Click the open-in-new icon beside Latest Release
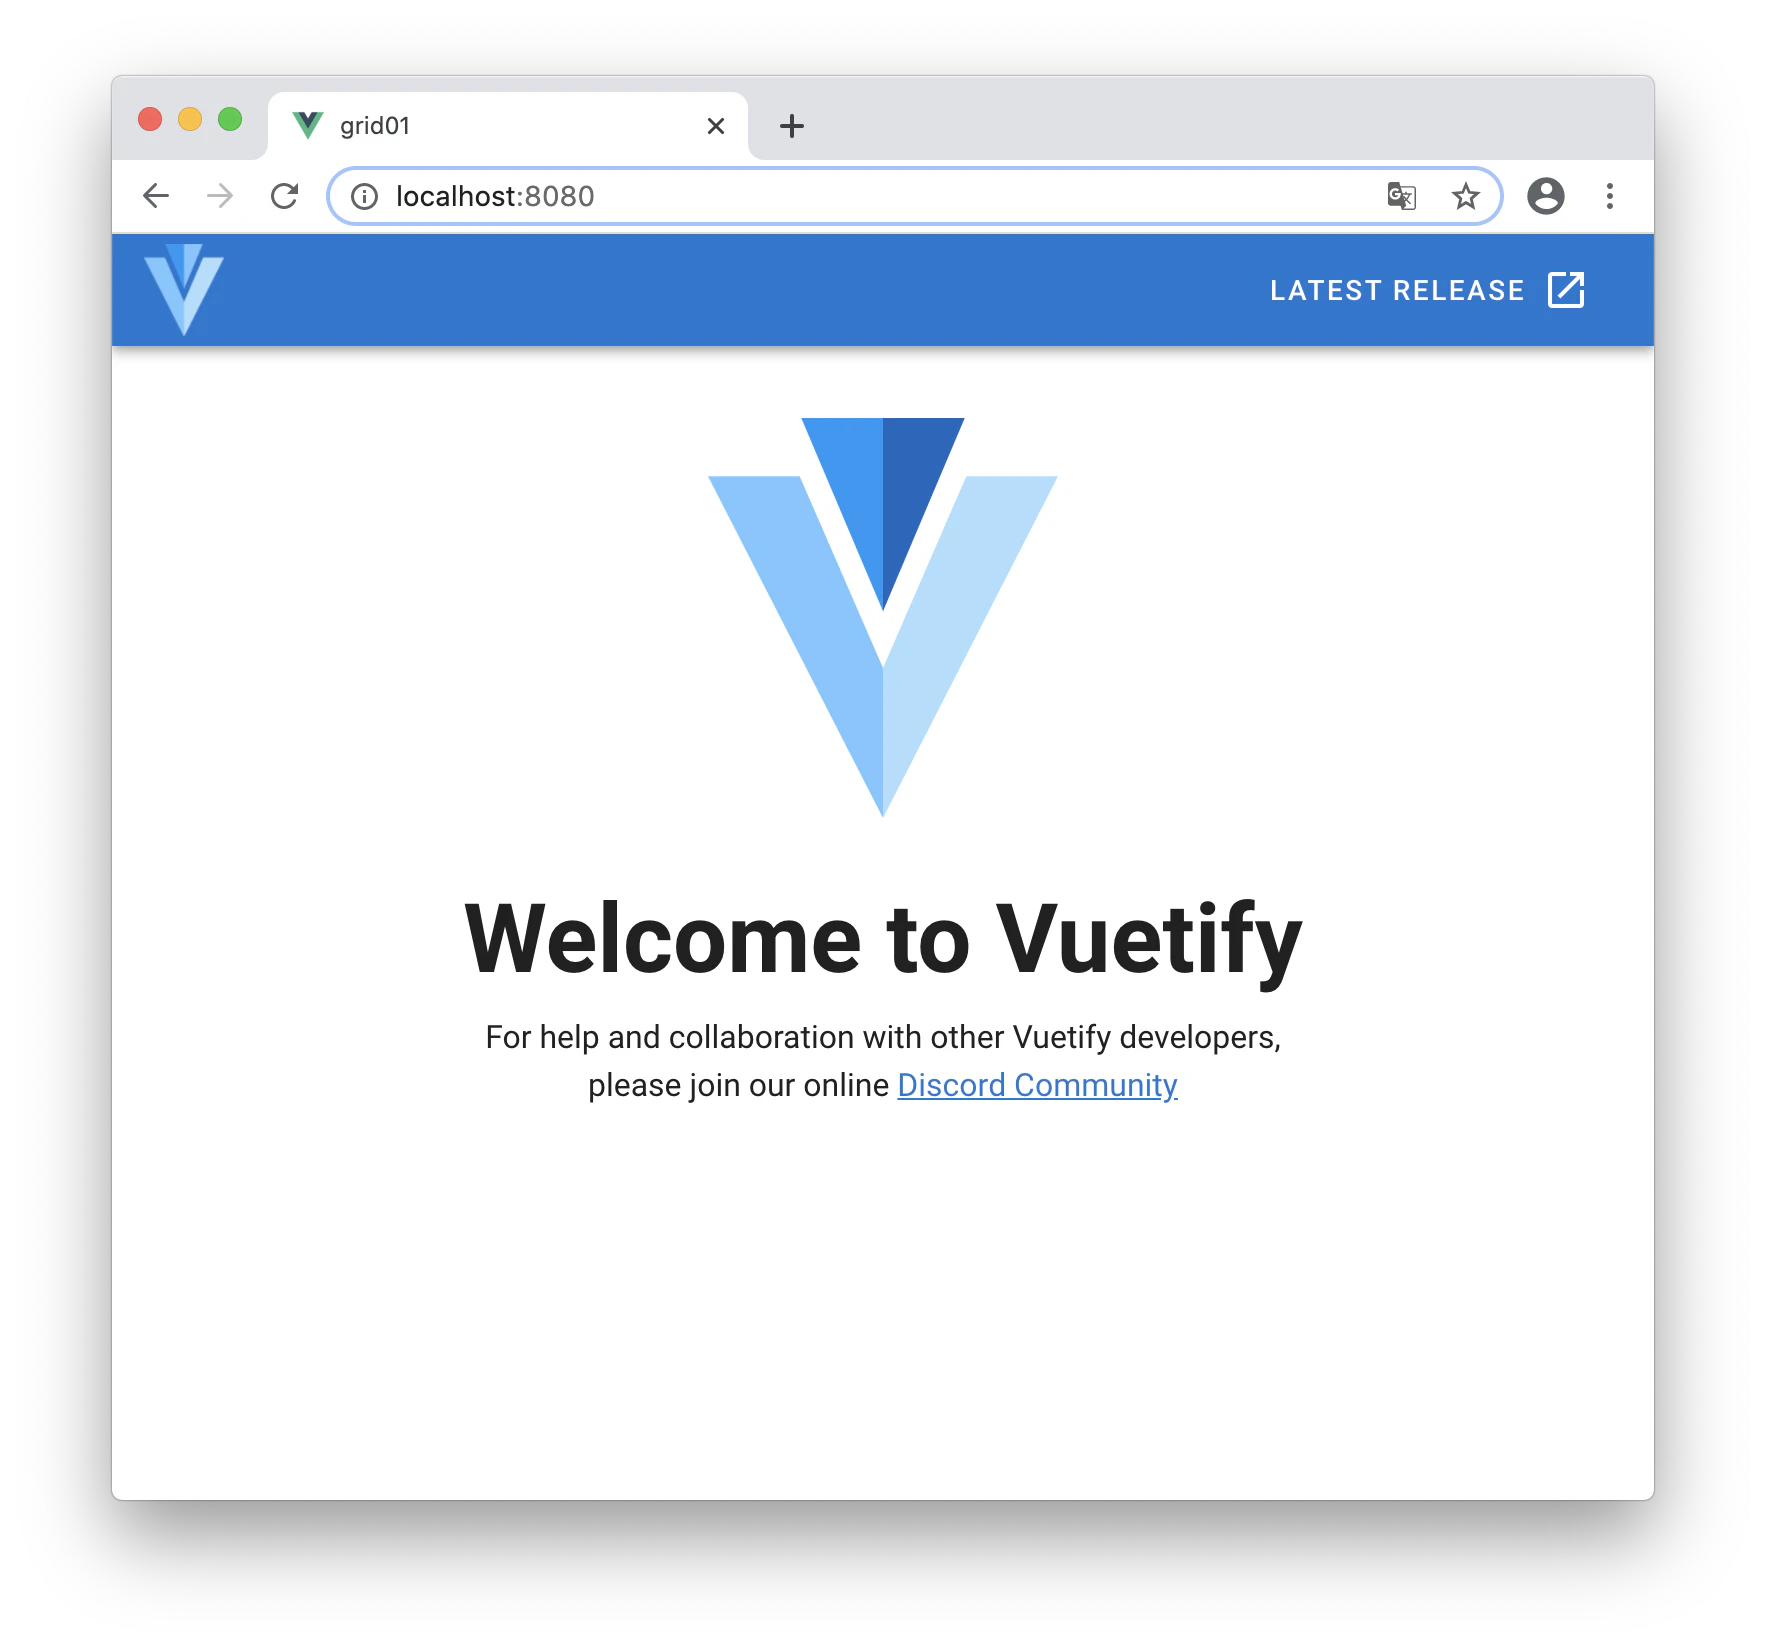 point(1566,290)
